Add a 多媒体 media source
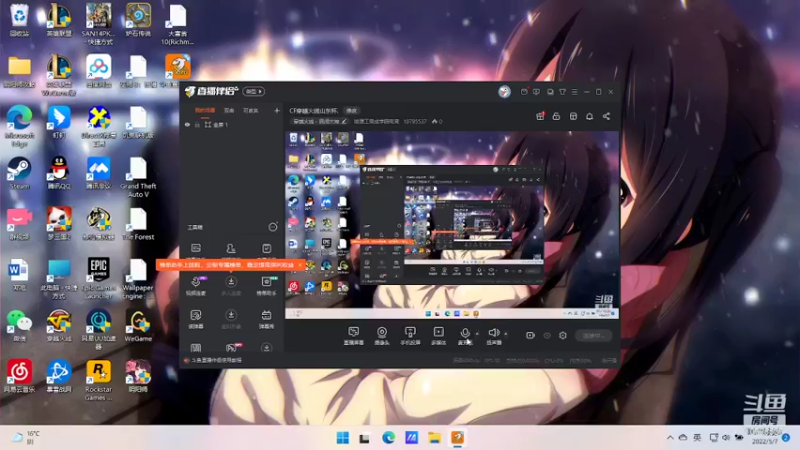The image size is (800, 450). point(438,336)
